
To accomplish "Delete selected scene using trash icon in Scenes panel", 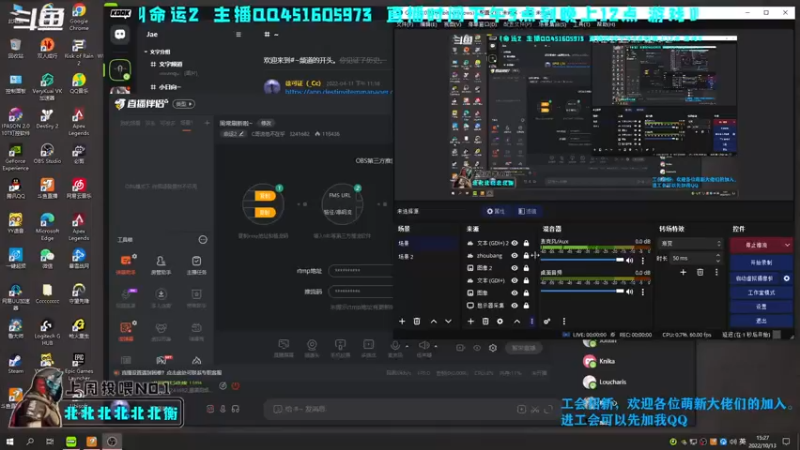I will [x=417, y=321].
